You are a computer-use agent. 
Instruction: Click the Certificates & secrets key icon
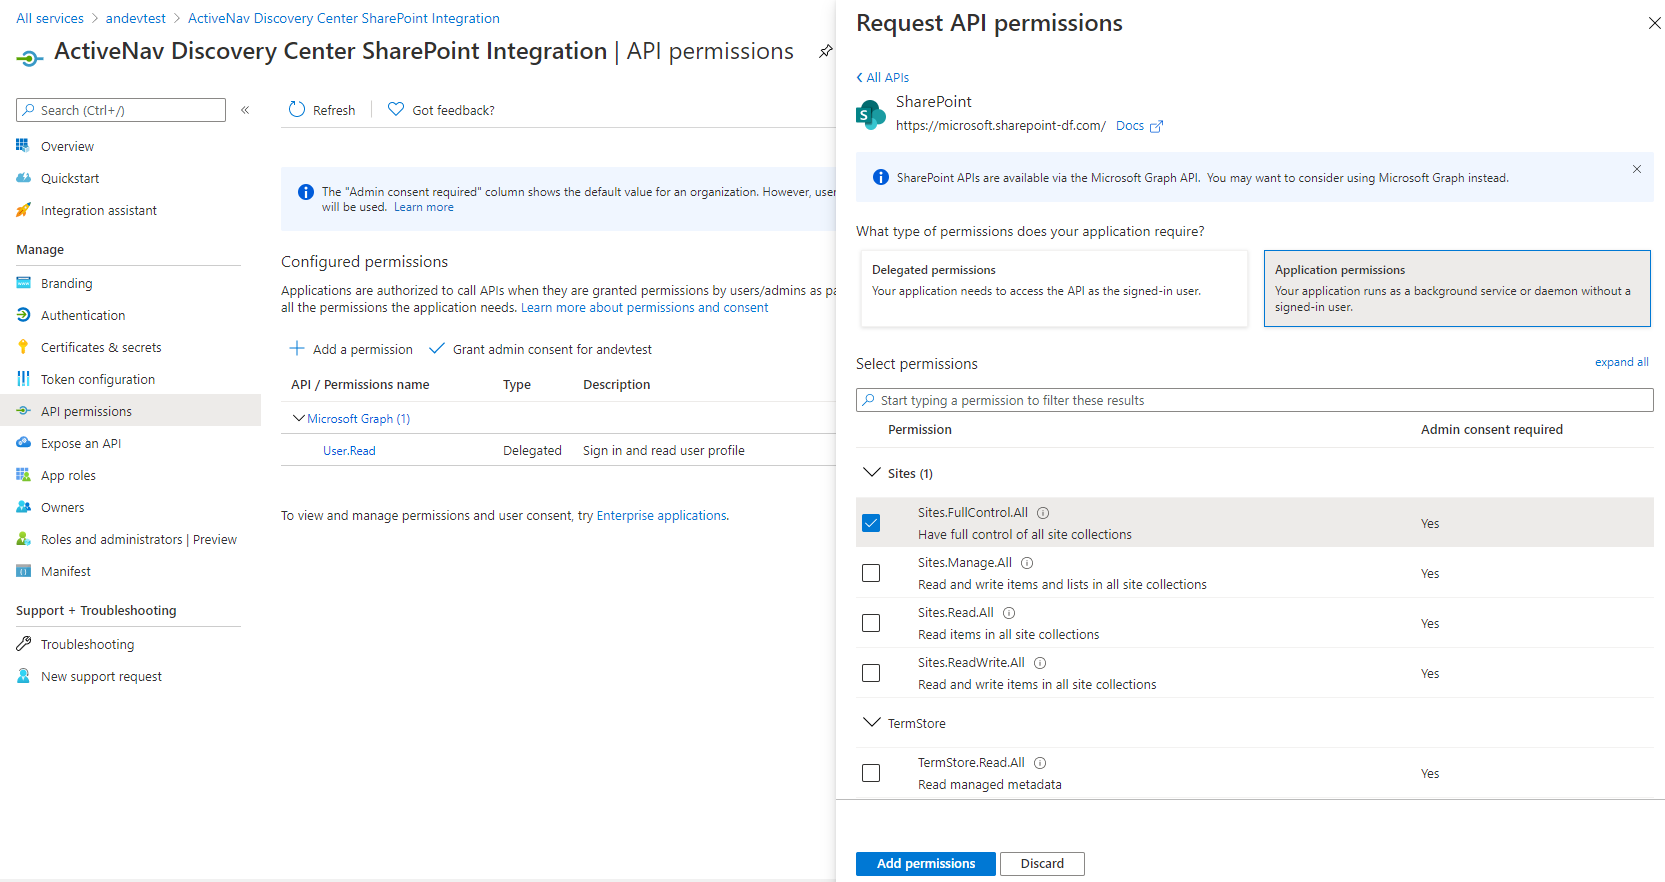pos(23,347)
